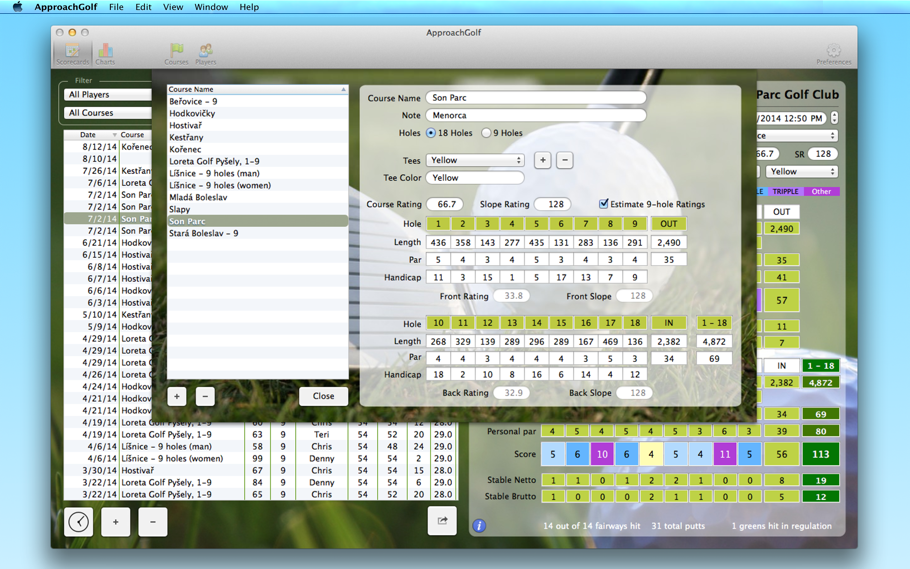This screenshot has width=910, height=569.
Task: Edit the Course Name field Son Parc
Action: [x=536, y=98]
